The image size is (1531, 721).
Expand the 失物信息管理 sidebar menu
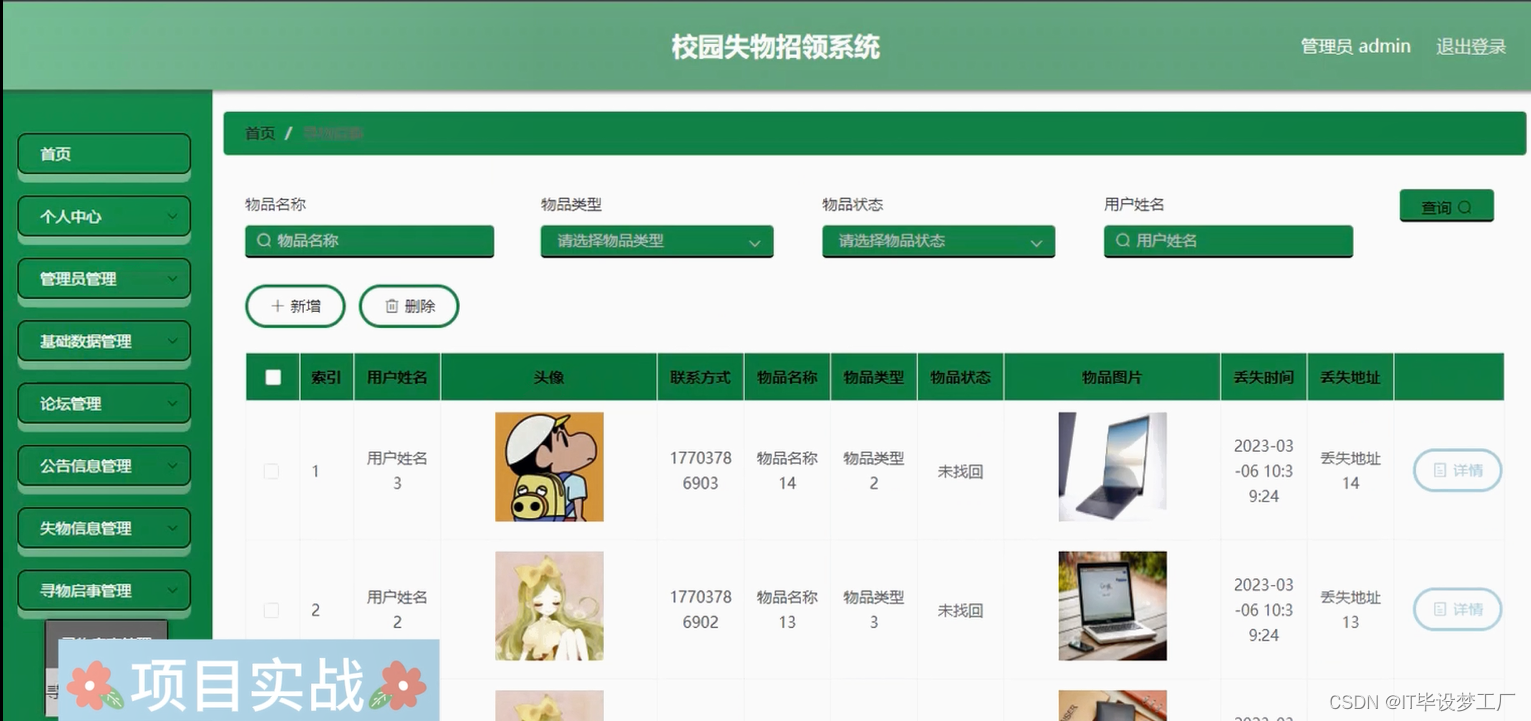(x=104, y=528)
